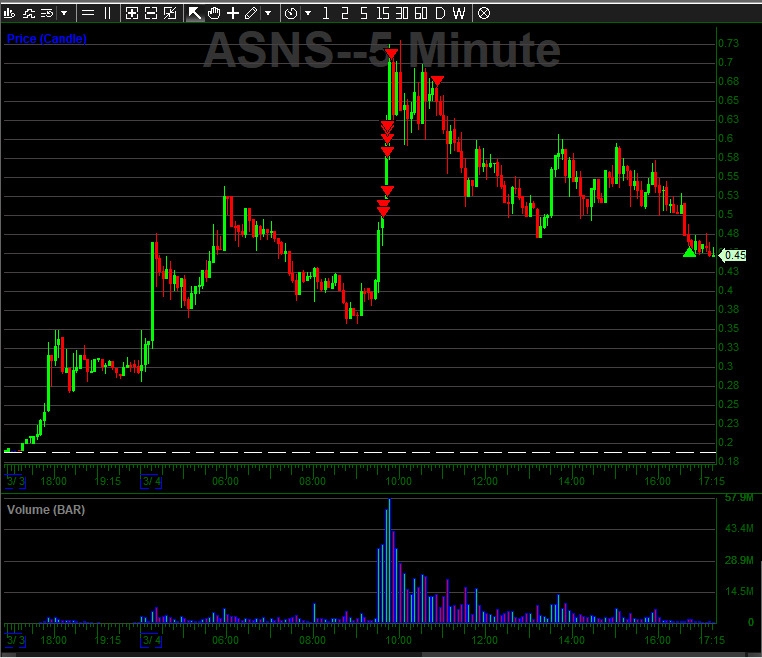The image size is (762, 658).
Task: Select the horizontal lines tool
Action: (88, 13)
